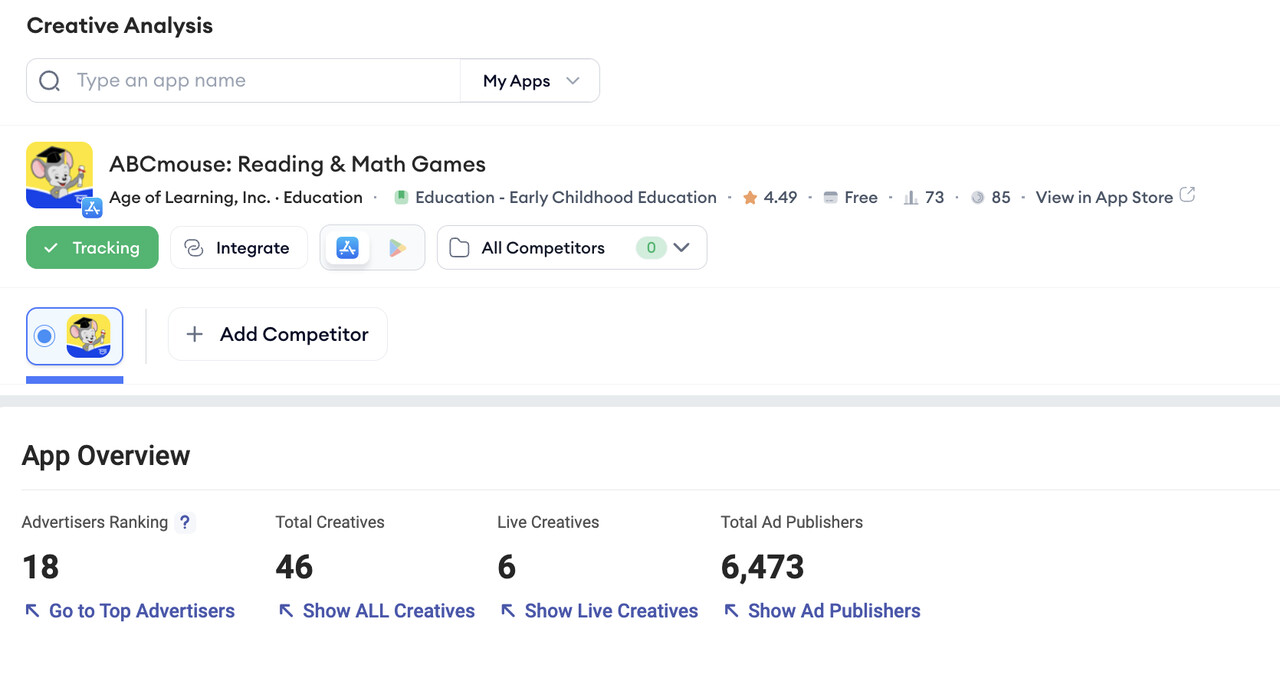
Task: Open the My Apps dropdown
Action: 530,81
